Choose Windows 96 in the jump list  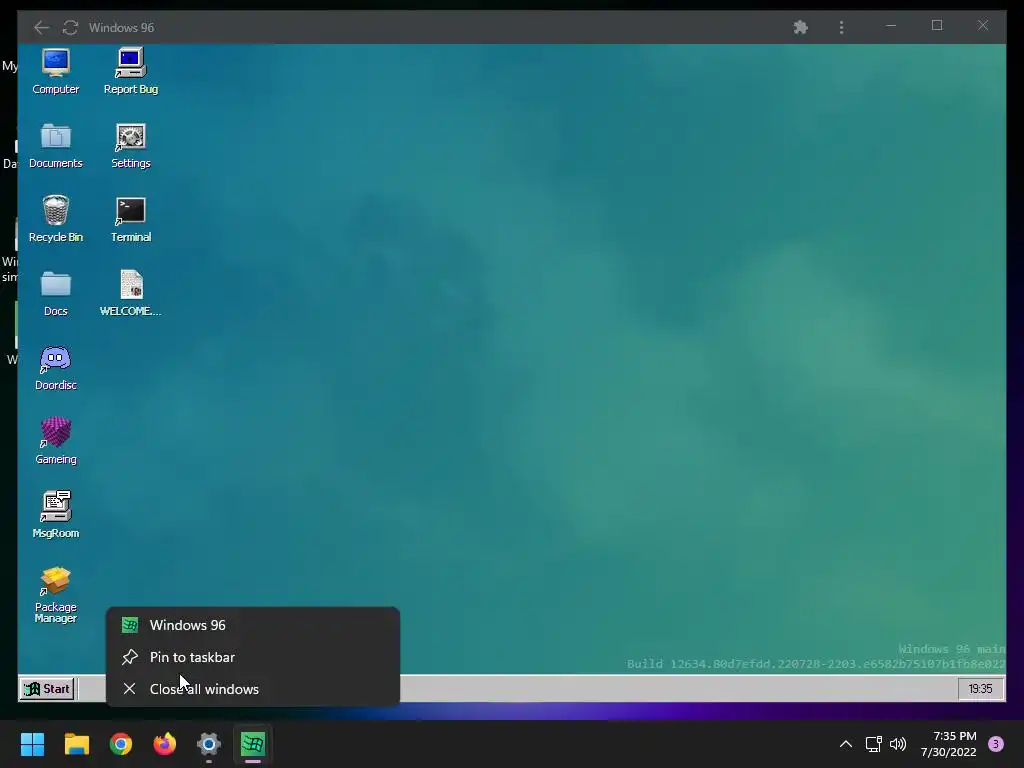253,625
